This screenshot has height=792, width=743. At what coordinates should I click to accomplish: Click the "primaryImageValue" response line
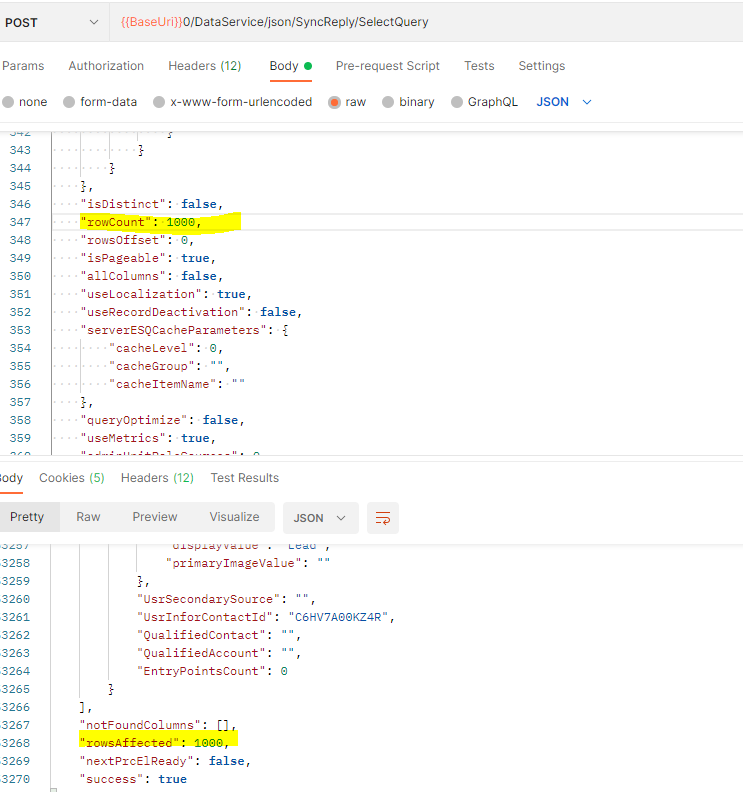point(248,563)
